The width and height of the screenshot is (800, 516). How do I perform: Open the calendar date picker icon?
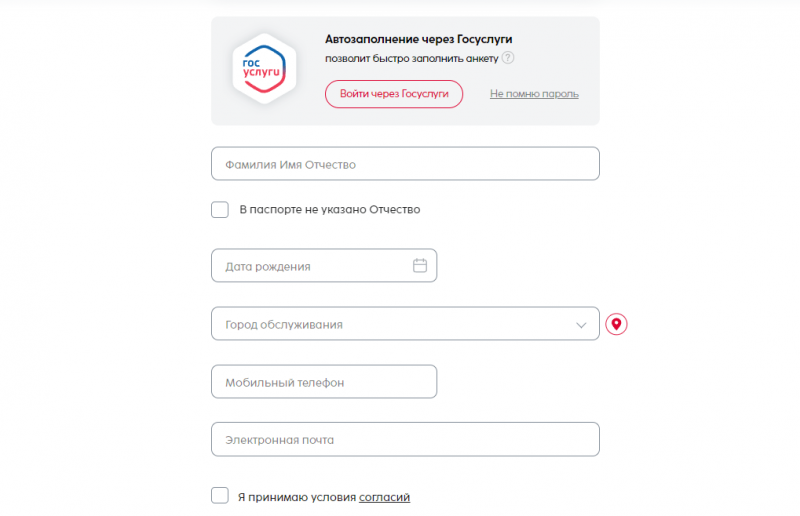(x=420, y=266)
